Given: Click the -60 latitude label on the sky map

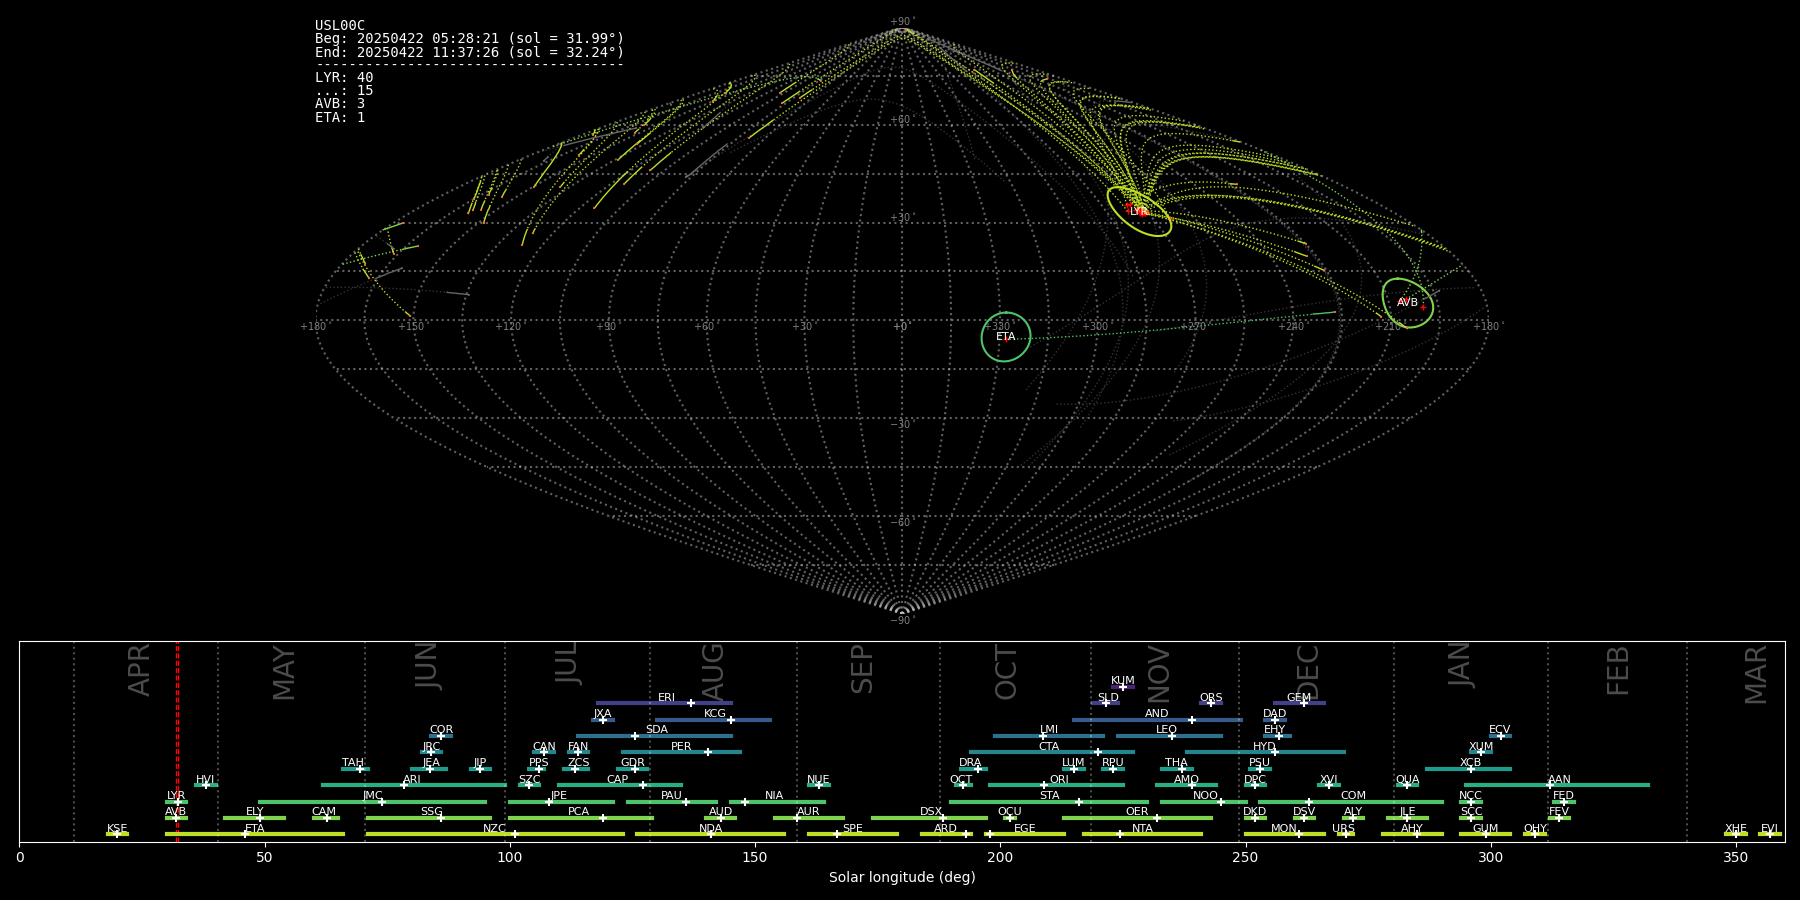Looking at the screenshot, I should pyautogui.click(x=902, y=523).
